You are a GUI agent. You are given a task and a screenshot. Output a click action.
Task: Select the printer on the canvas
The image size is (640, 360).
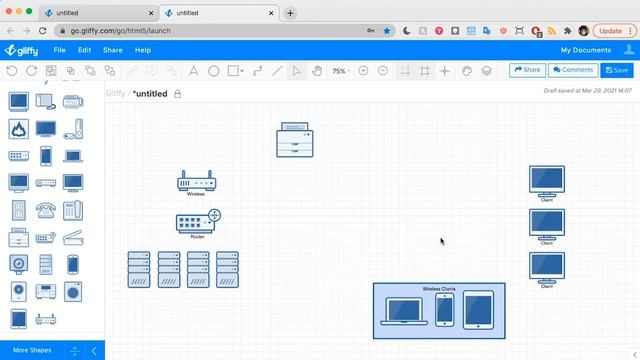[295, 140]
